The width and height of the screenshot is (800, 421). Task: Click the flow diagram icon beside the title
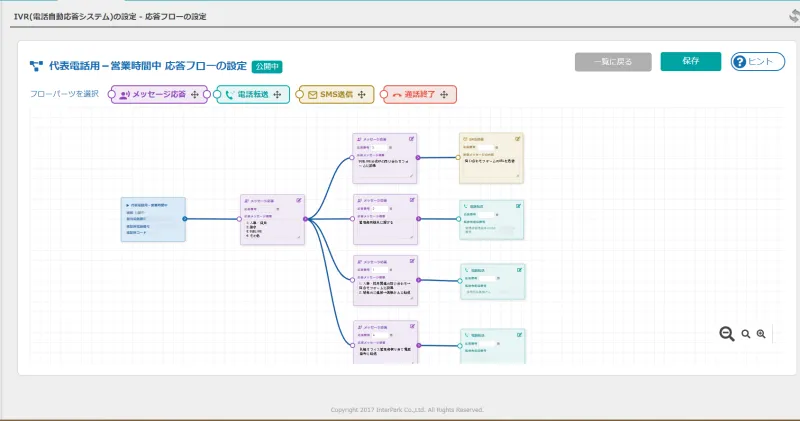36,66
